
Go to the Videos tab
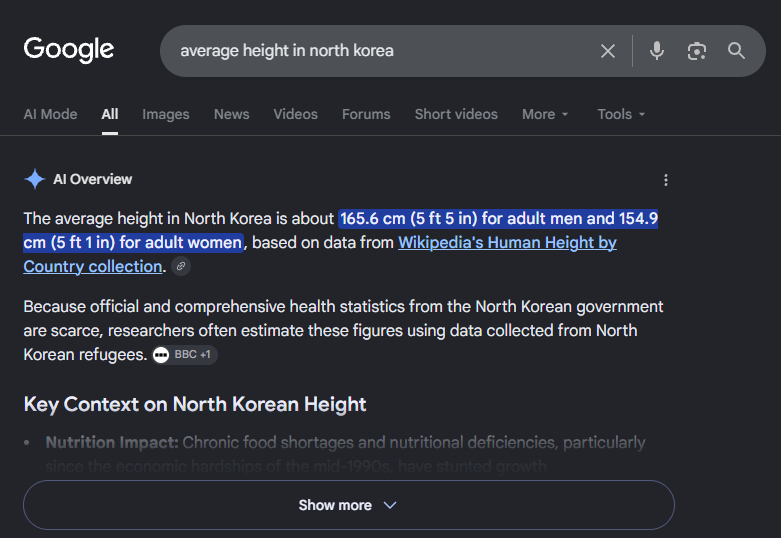[x=295, y=114]
